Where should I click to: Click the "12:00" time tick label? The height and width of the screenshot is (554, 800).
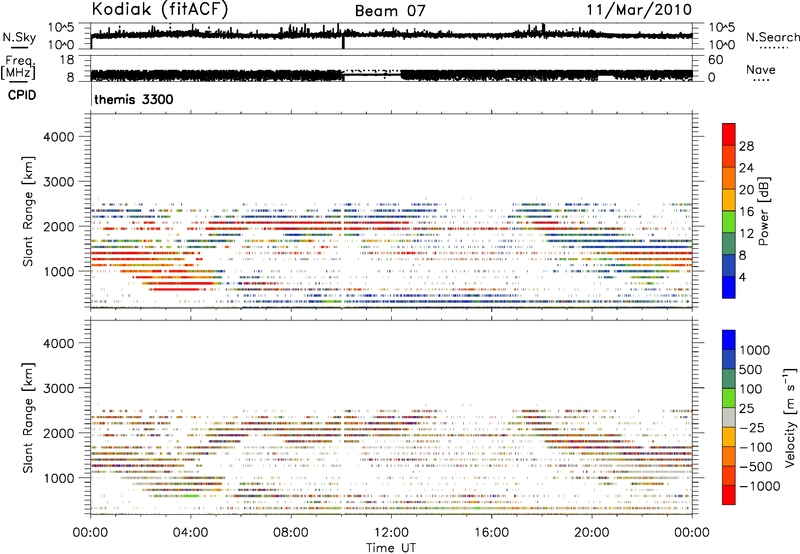tap(391, 533)
